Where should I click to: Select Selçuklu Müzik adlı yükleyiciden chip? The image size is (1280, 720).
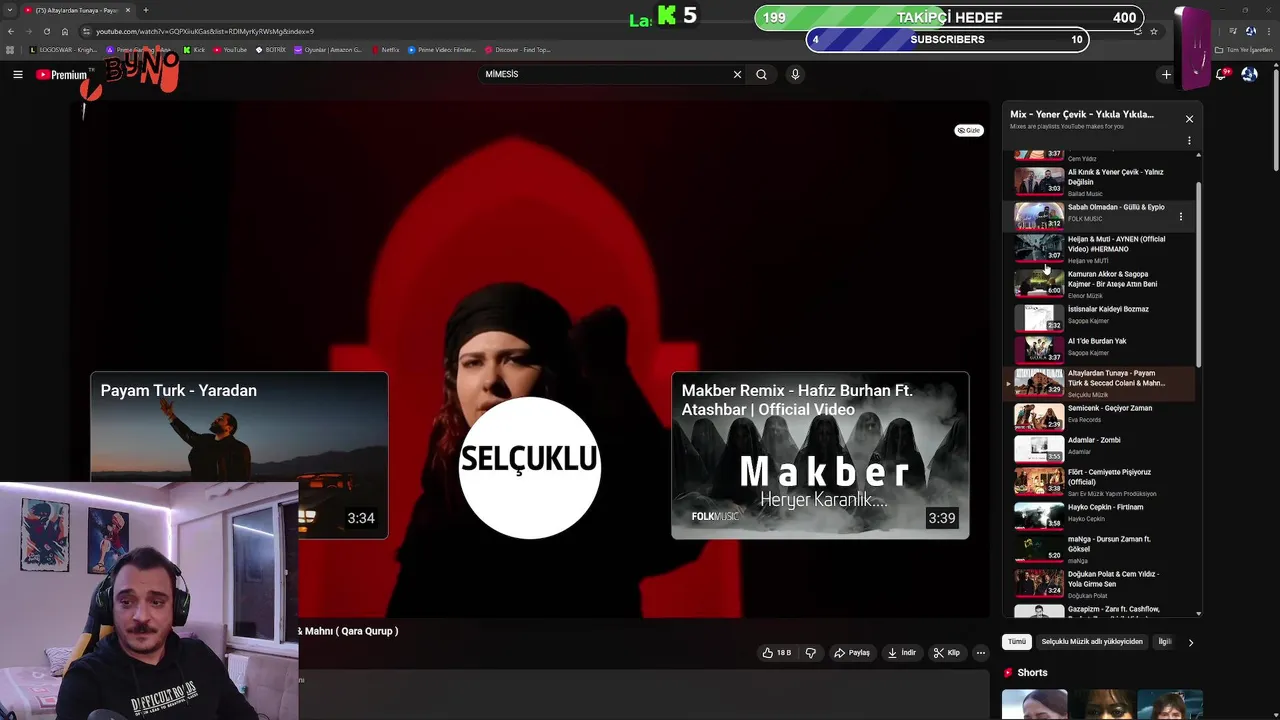[x=1092, y=642]
